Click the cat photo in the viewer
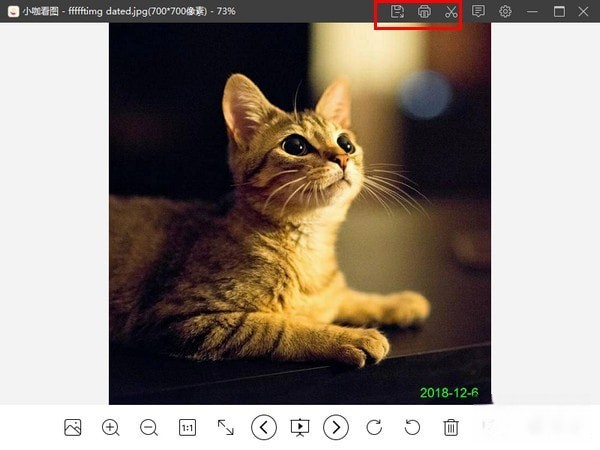 pos(300,214)
